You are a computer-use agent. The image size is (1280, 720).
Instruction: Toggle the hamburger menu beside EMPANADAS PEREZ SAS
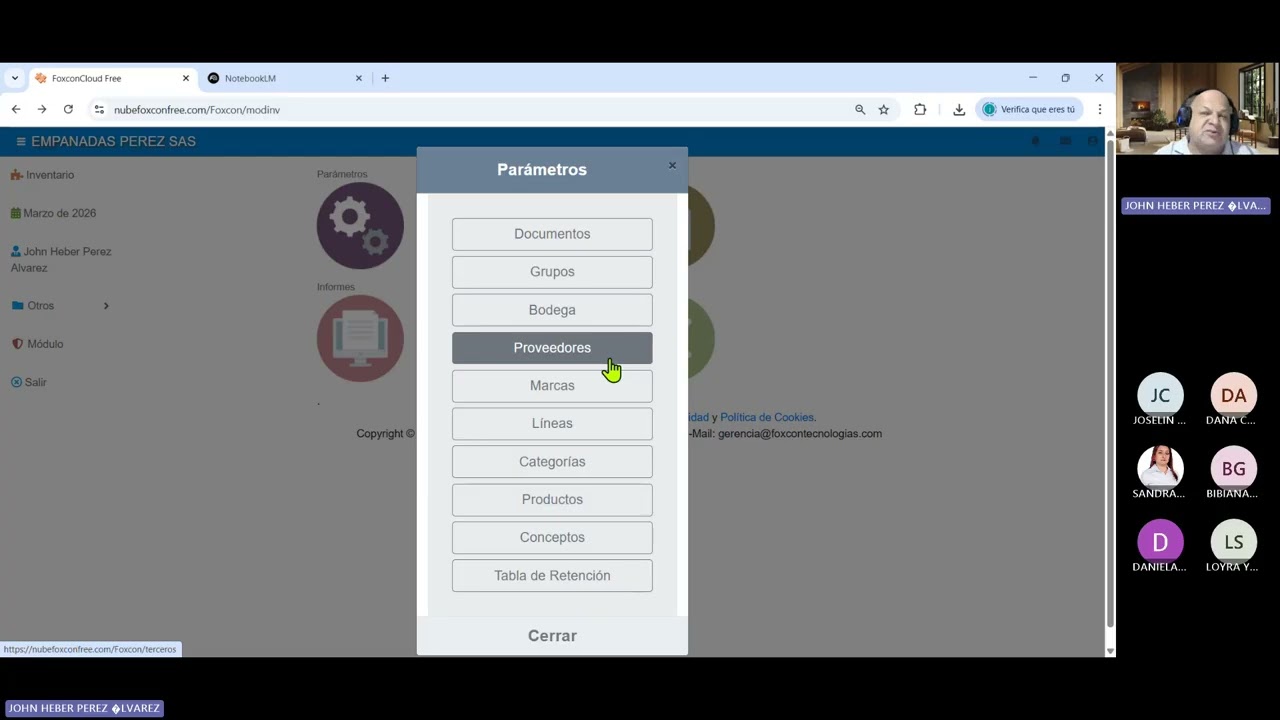21,142
